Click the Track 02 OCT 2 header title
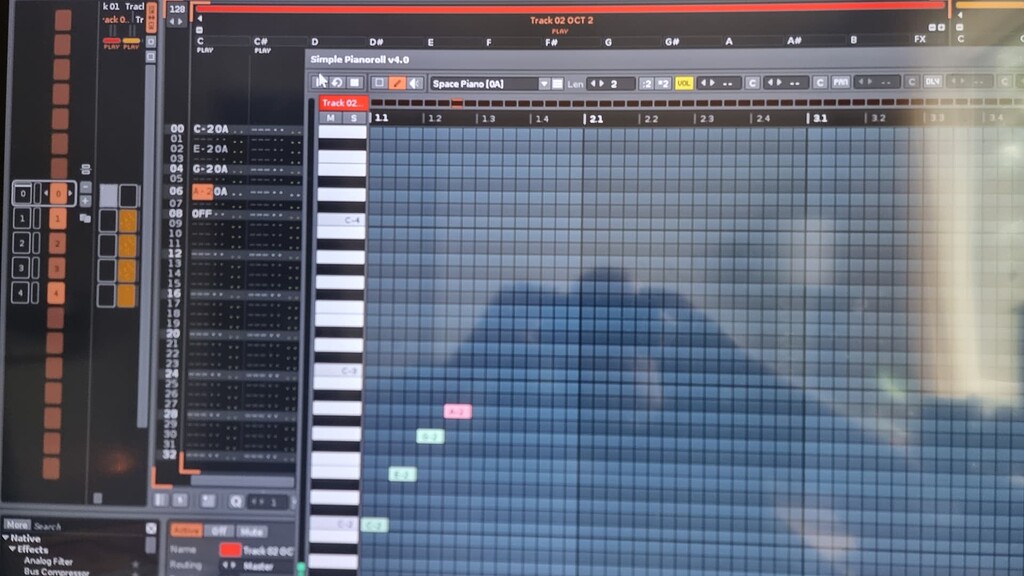The height and width of the screenshot is (576, 1024). pos(562,20)
